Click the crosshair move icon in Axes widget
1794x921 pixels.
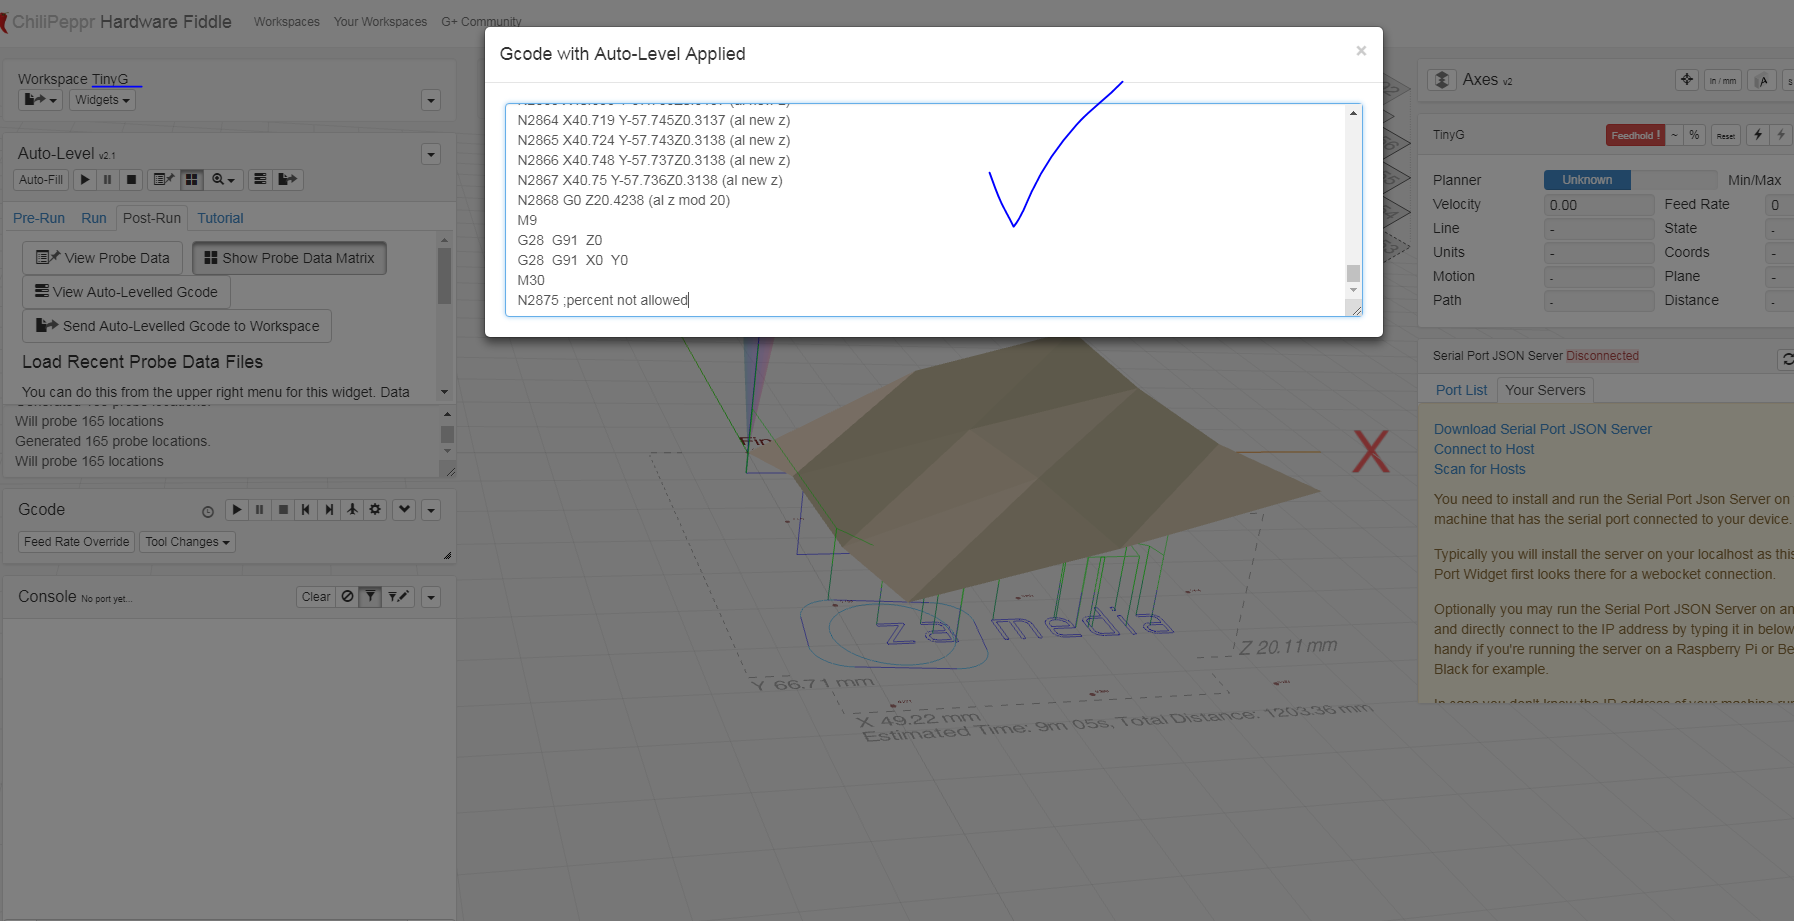pos(1687,80)
